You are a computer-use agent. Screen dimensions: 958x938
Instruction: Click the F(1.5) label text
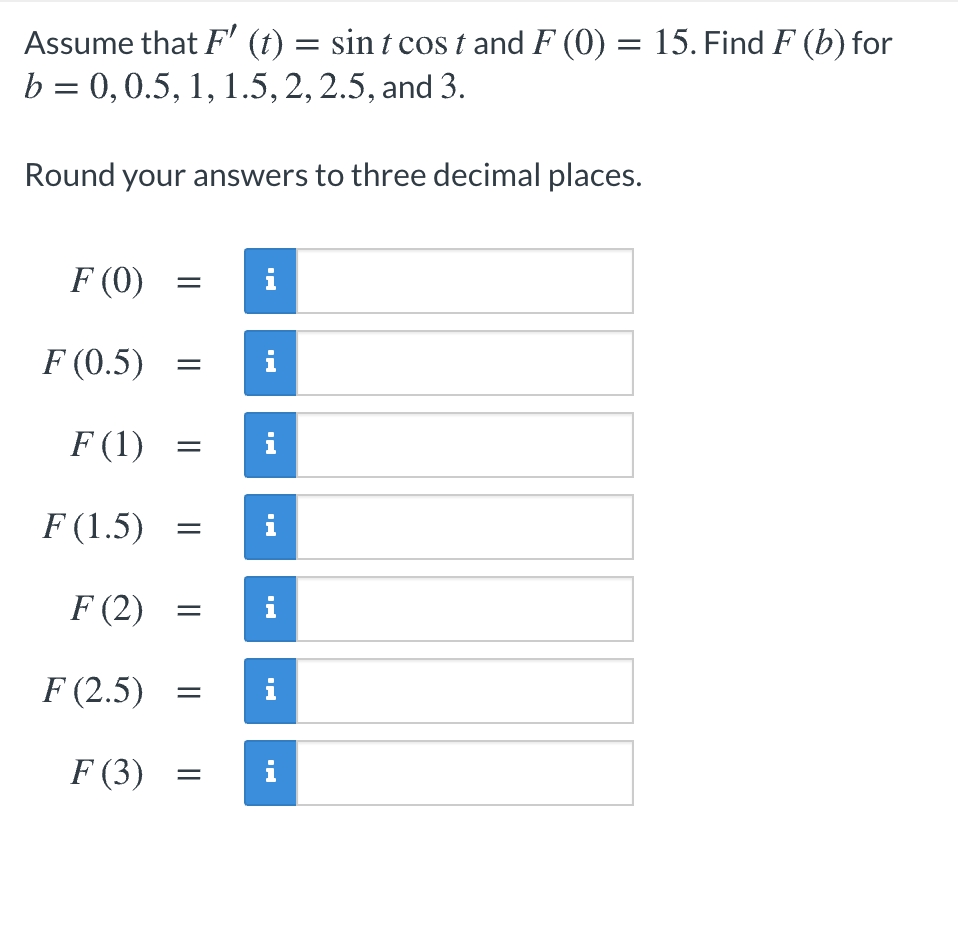(95, 527)
